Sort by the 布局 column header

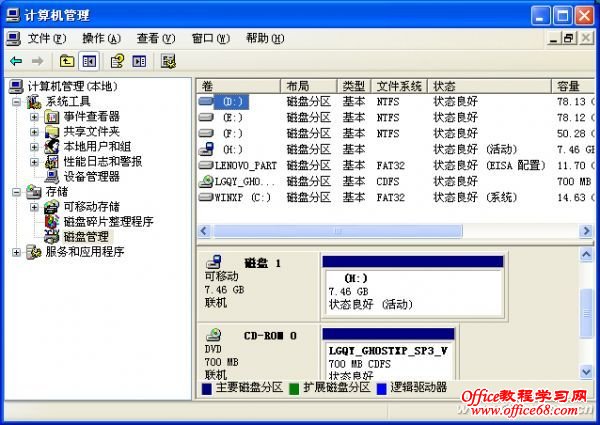(309, 86)
